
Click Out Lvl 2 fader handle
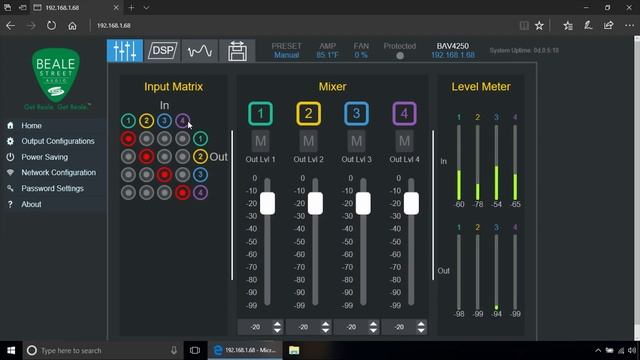315,203
